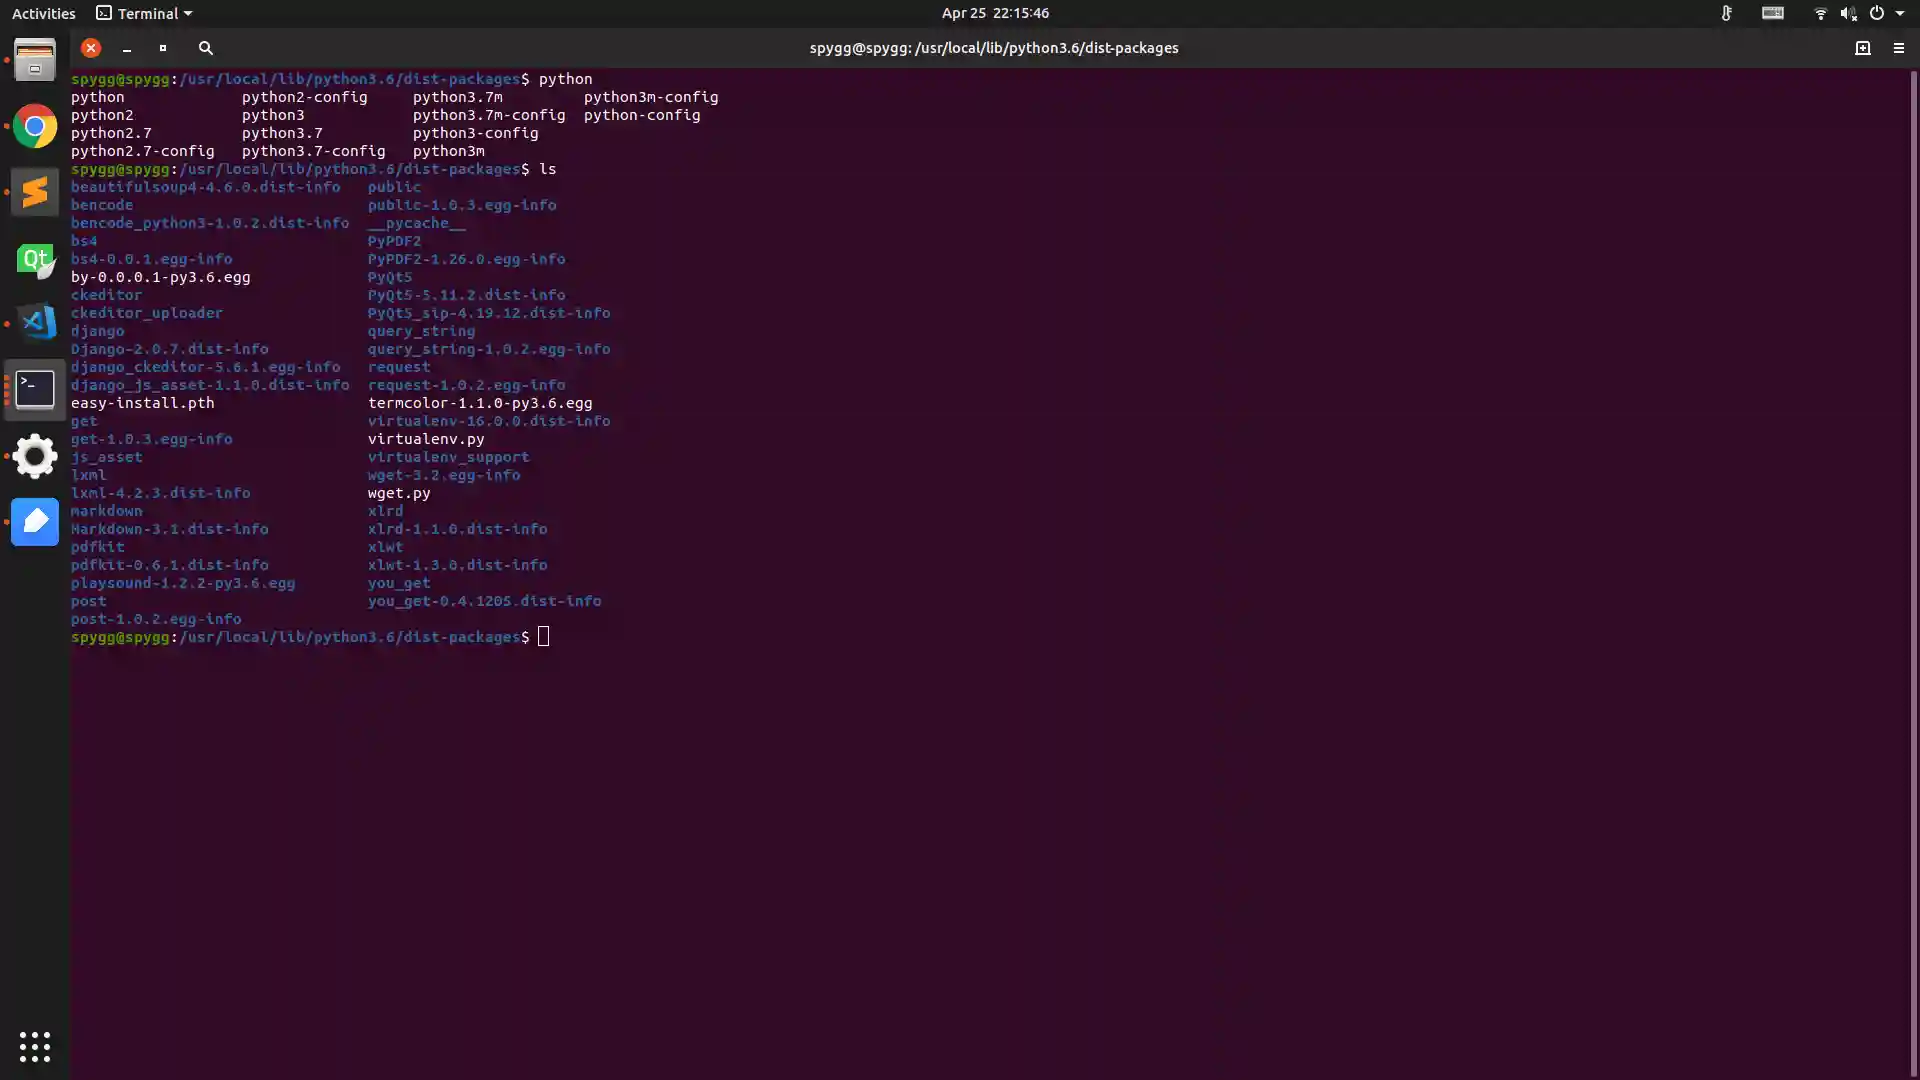The image size is (1920, 1080).
Task: Click the power icon in top bar
Action: 1877,13
